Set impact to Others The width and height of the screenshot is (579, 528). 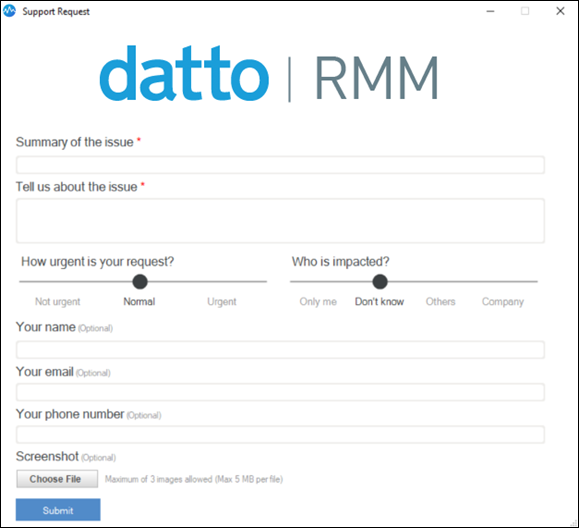point(441,302)
